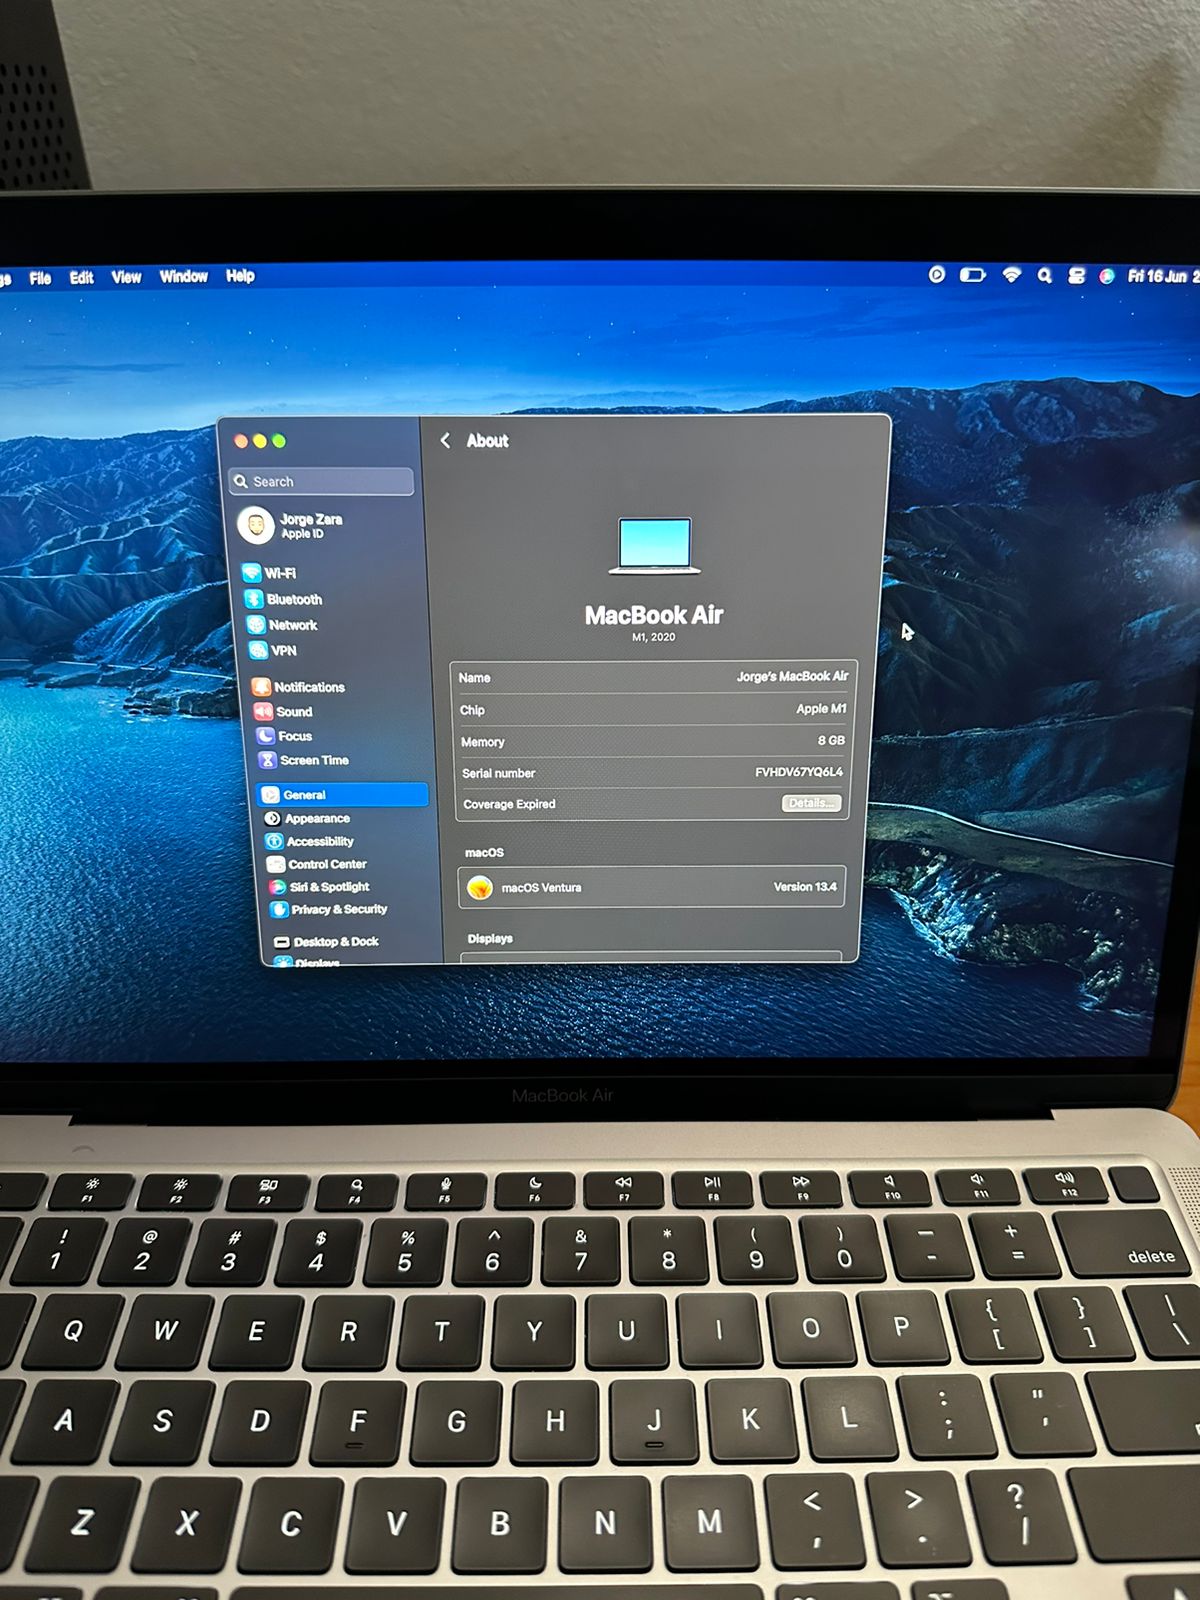Open Control Center settings
This screenshot has height=1600, width=1200.
coord(317,865)
